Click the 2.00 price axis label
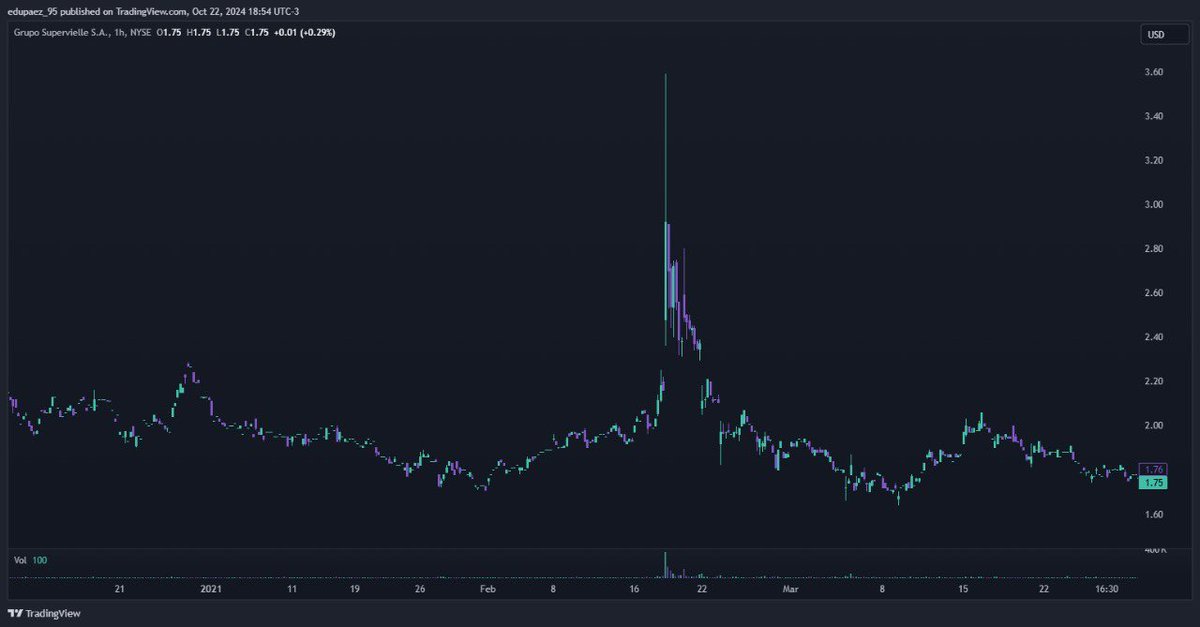 pos(1154,425)
